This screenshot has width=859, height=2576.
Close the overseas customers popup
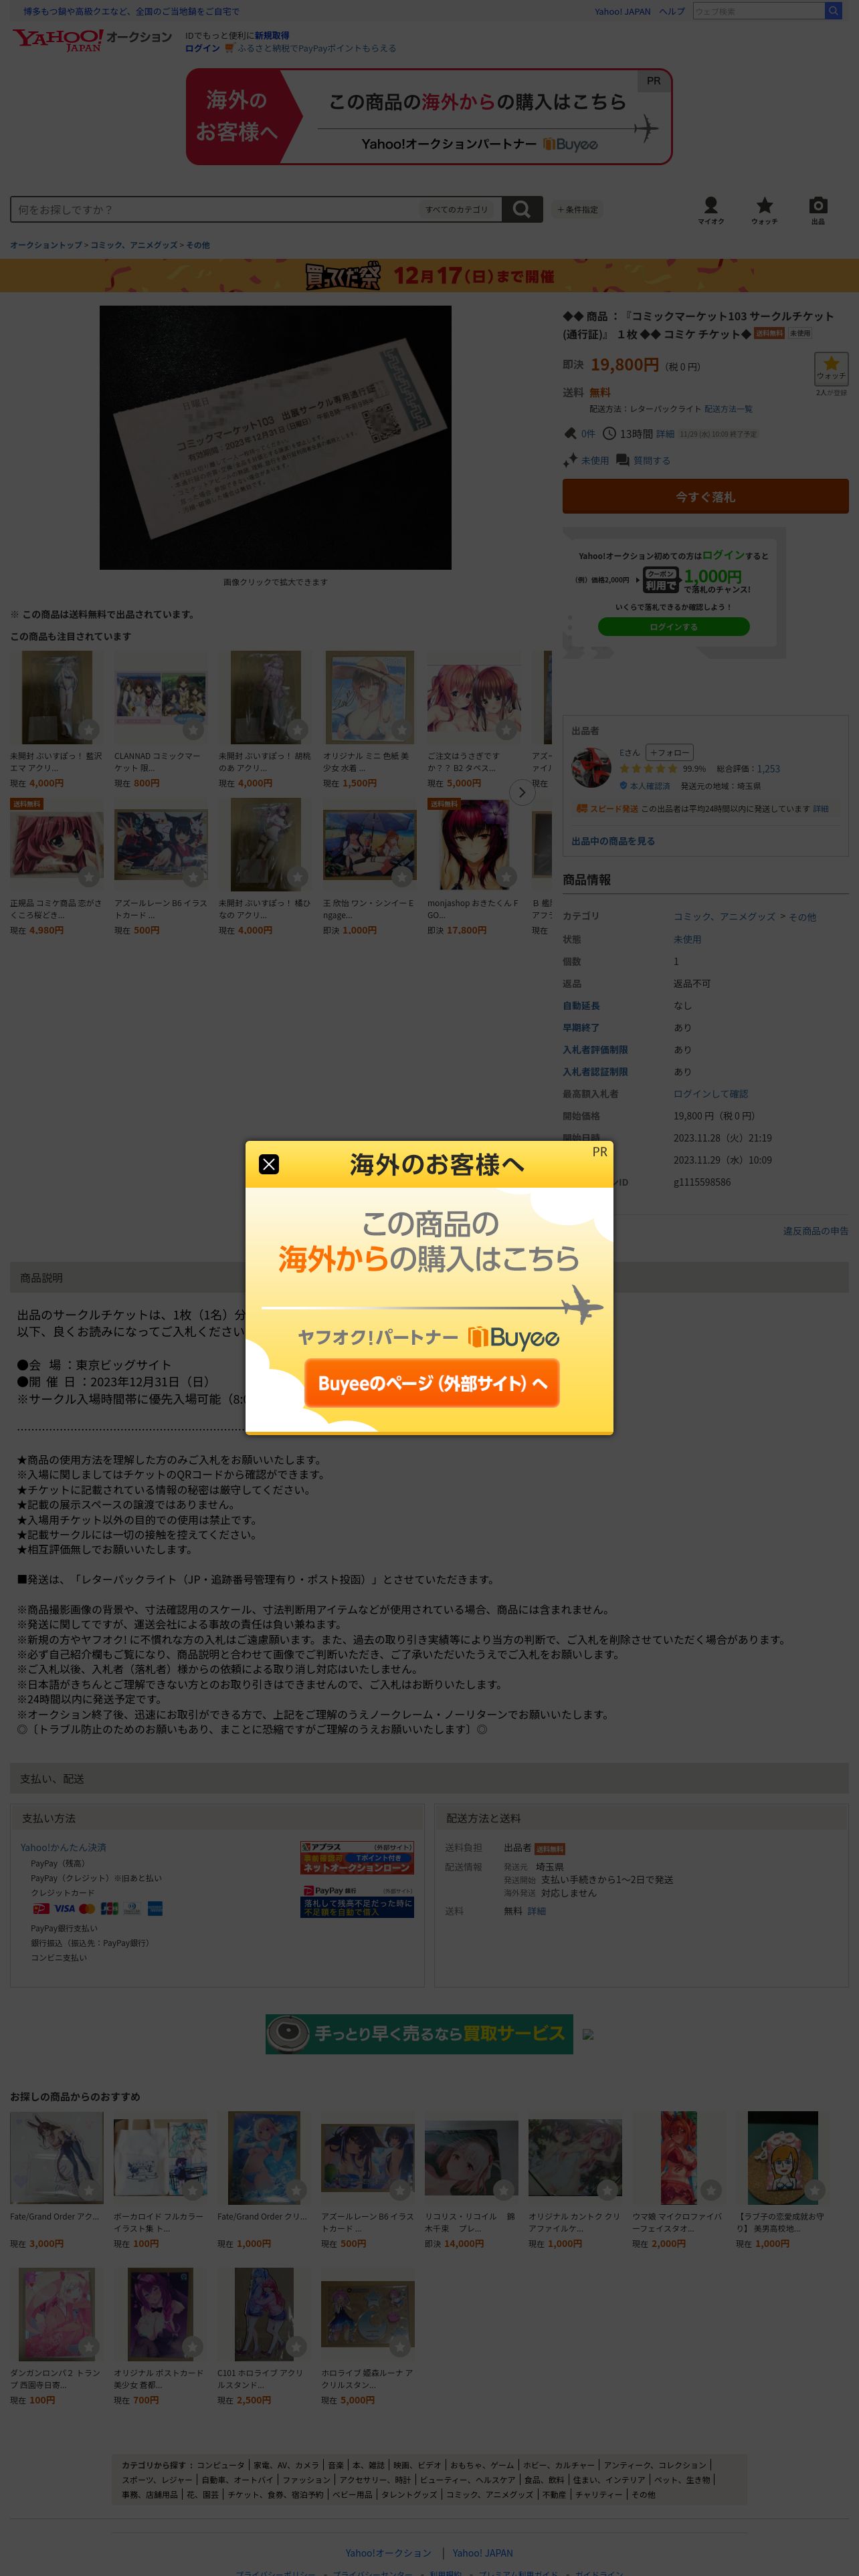click(x=269, y=1164)
